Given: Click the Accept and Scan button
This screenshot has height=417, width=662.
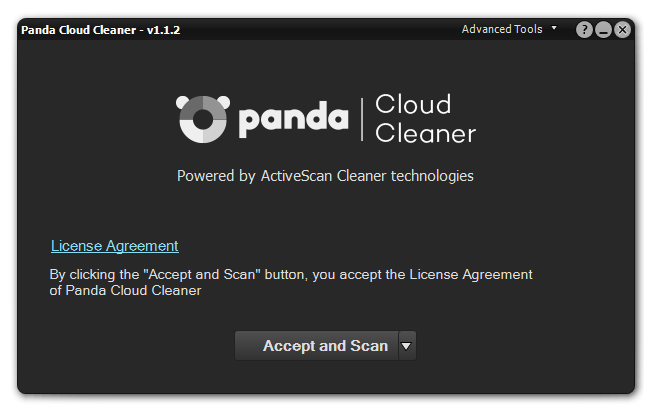Looking at the screenshot, I should click(x=317, y=346).
